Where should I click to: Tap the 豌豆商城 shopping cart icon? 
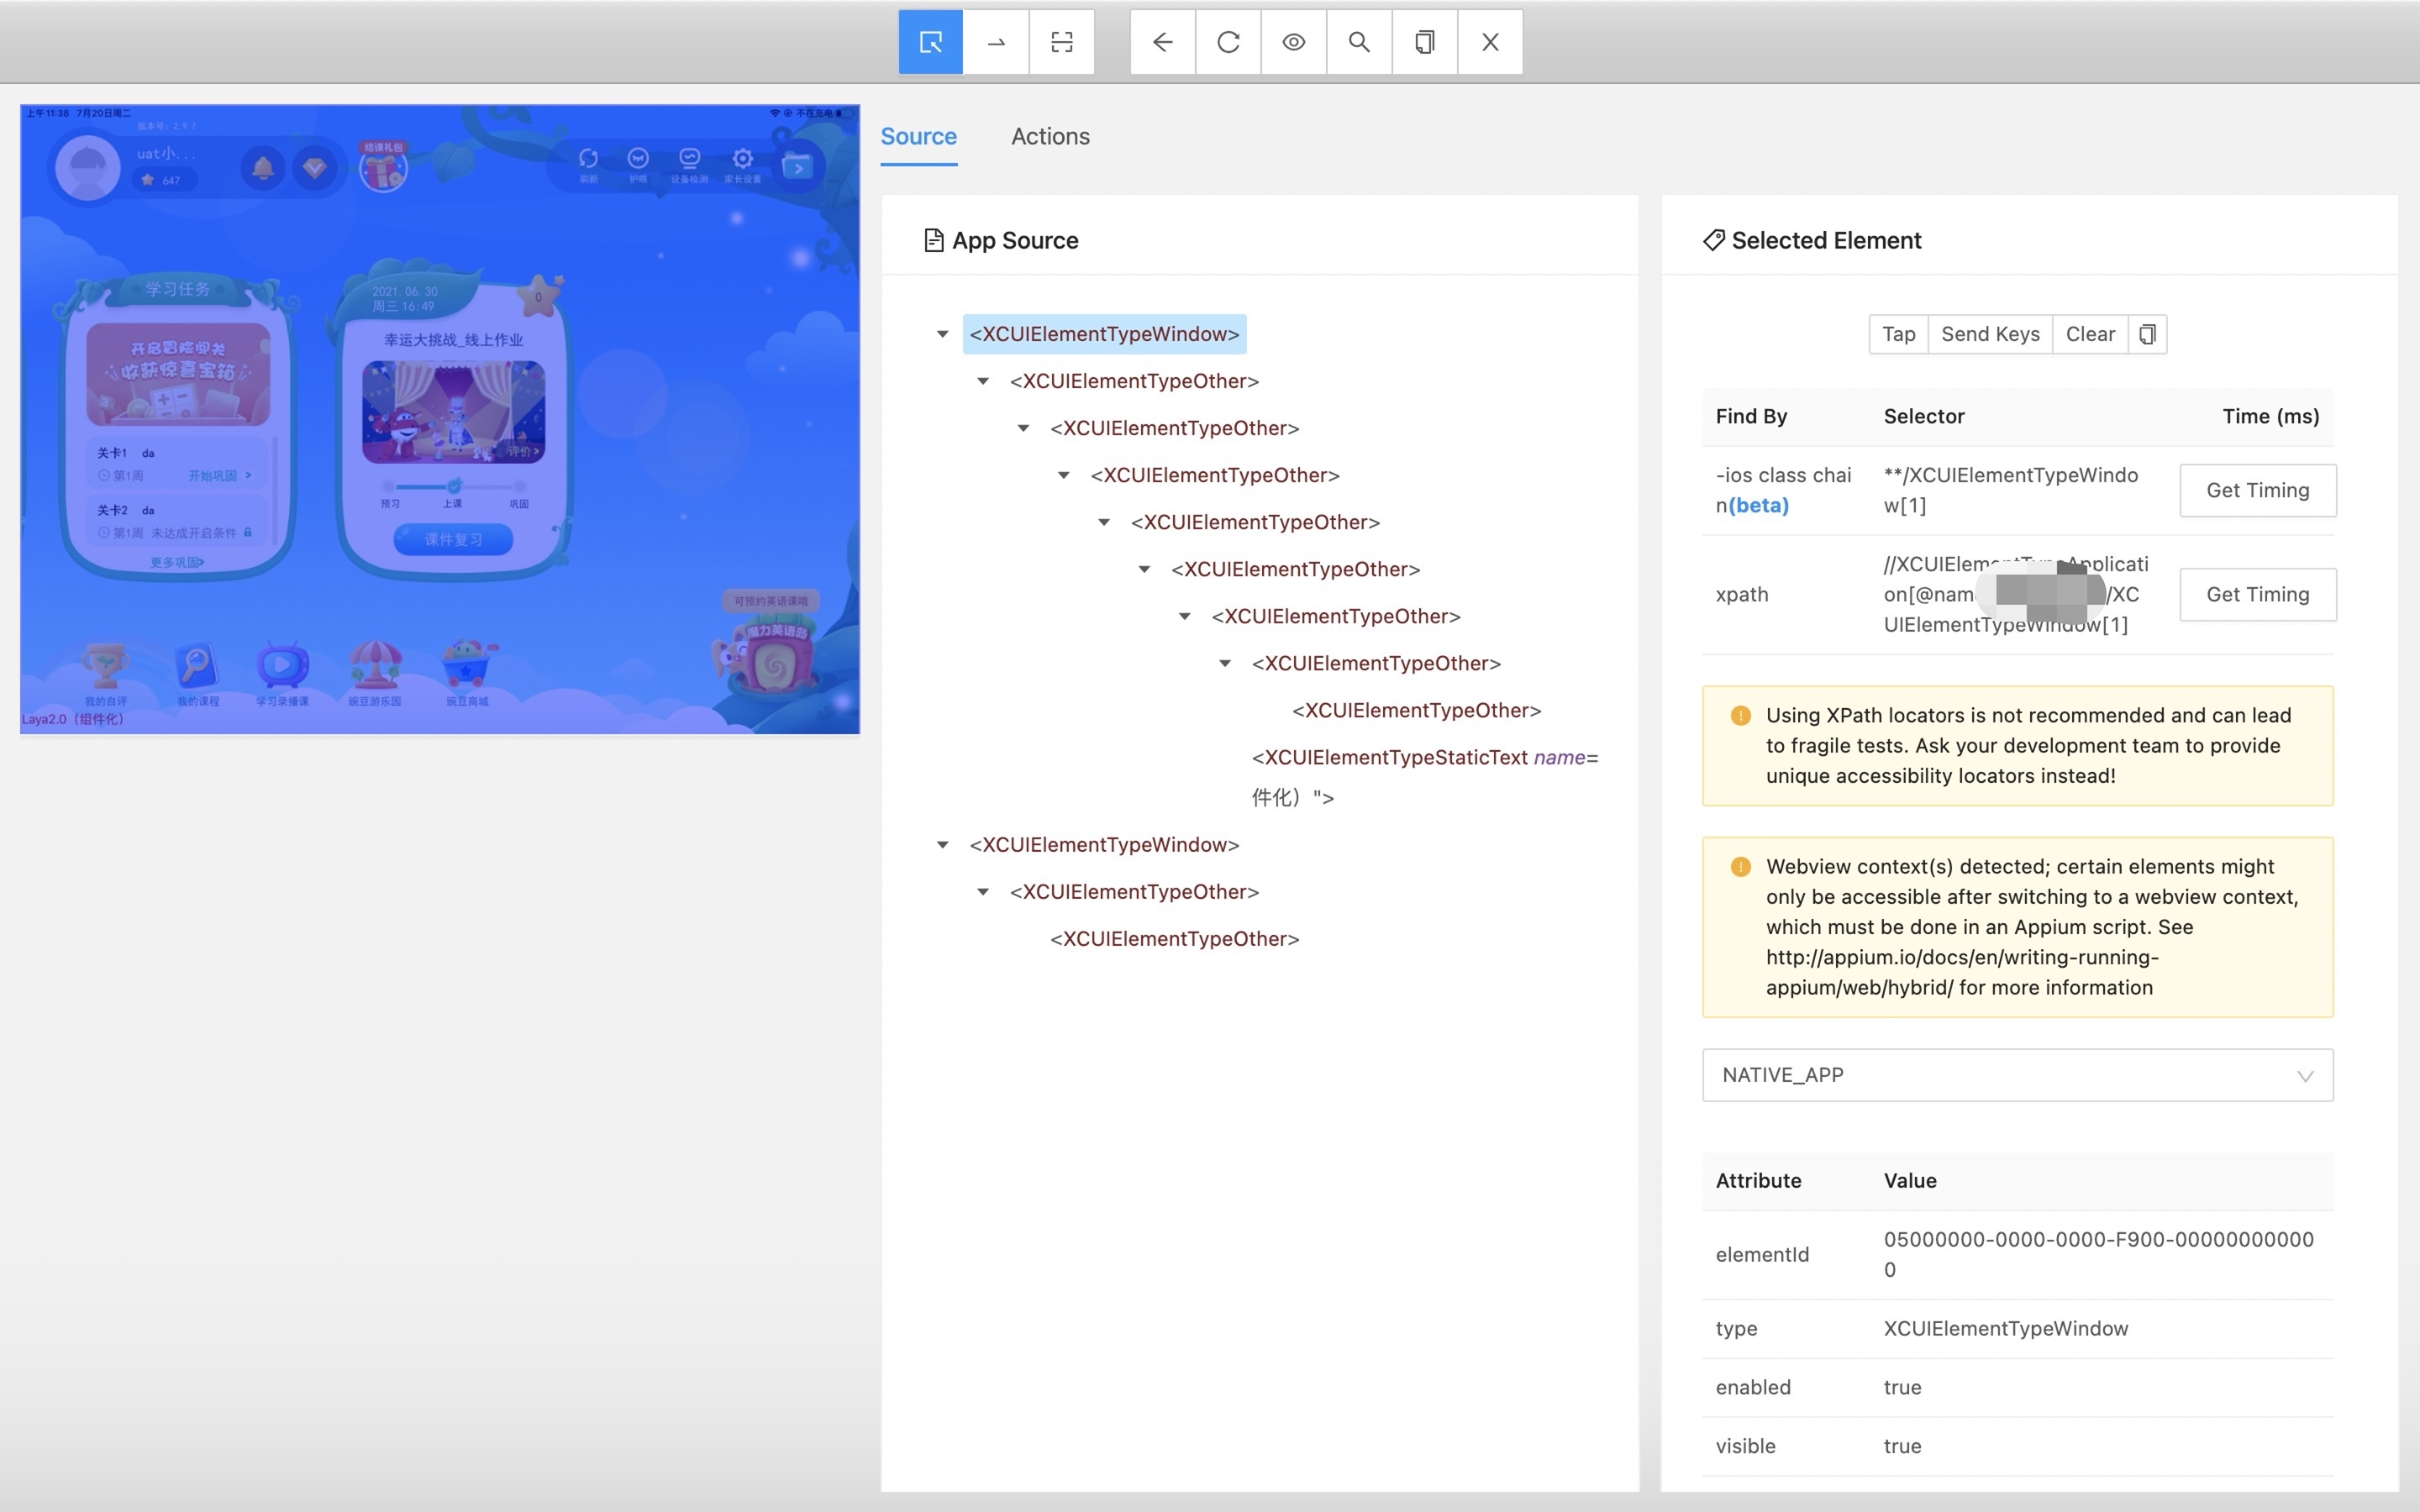(x=467, y=675)
